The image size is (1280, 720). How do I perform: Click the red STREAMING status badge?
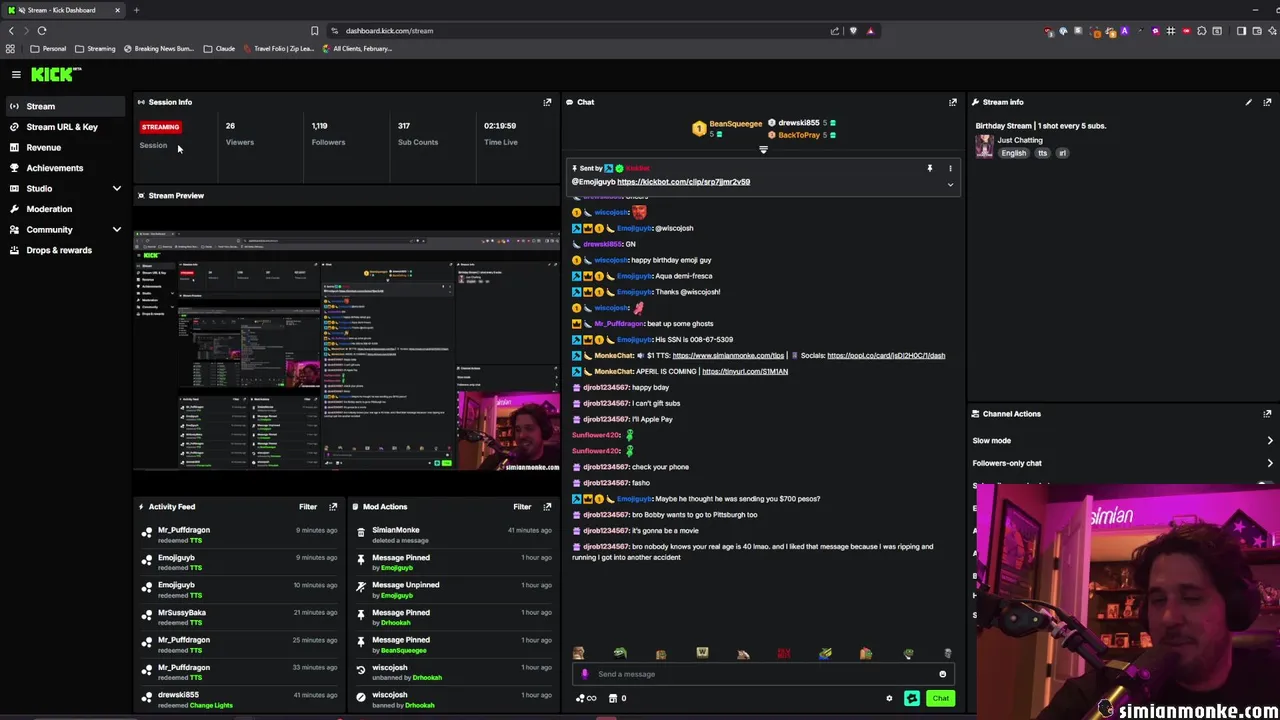[160, 127]
